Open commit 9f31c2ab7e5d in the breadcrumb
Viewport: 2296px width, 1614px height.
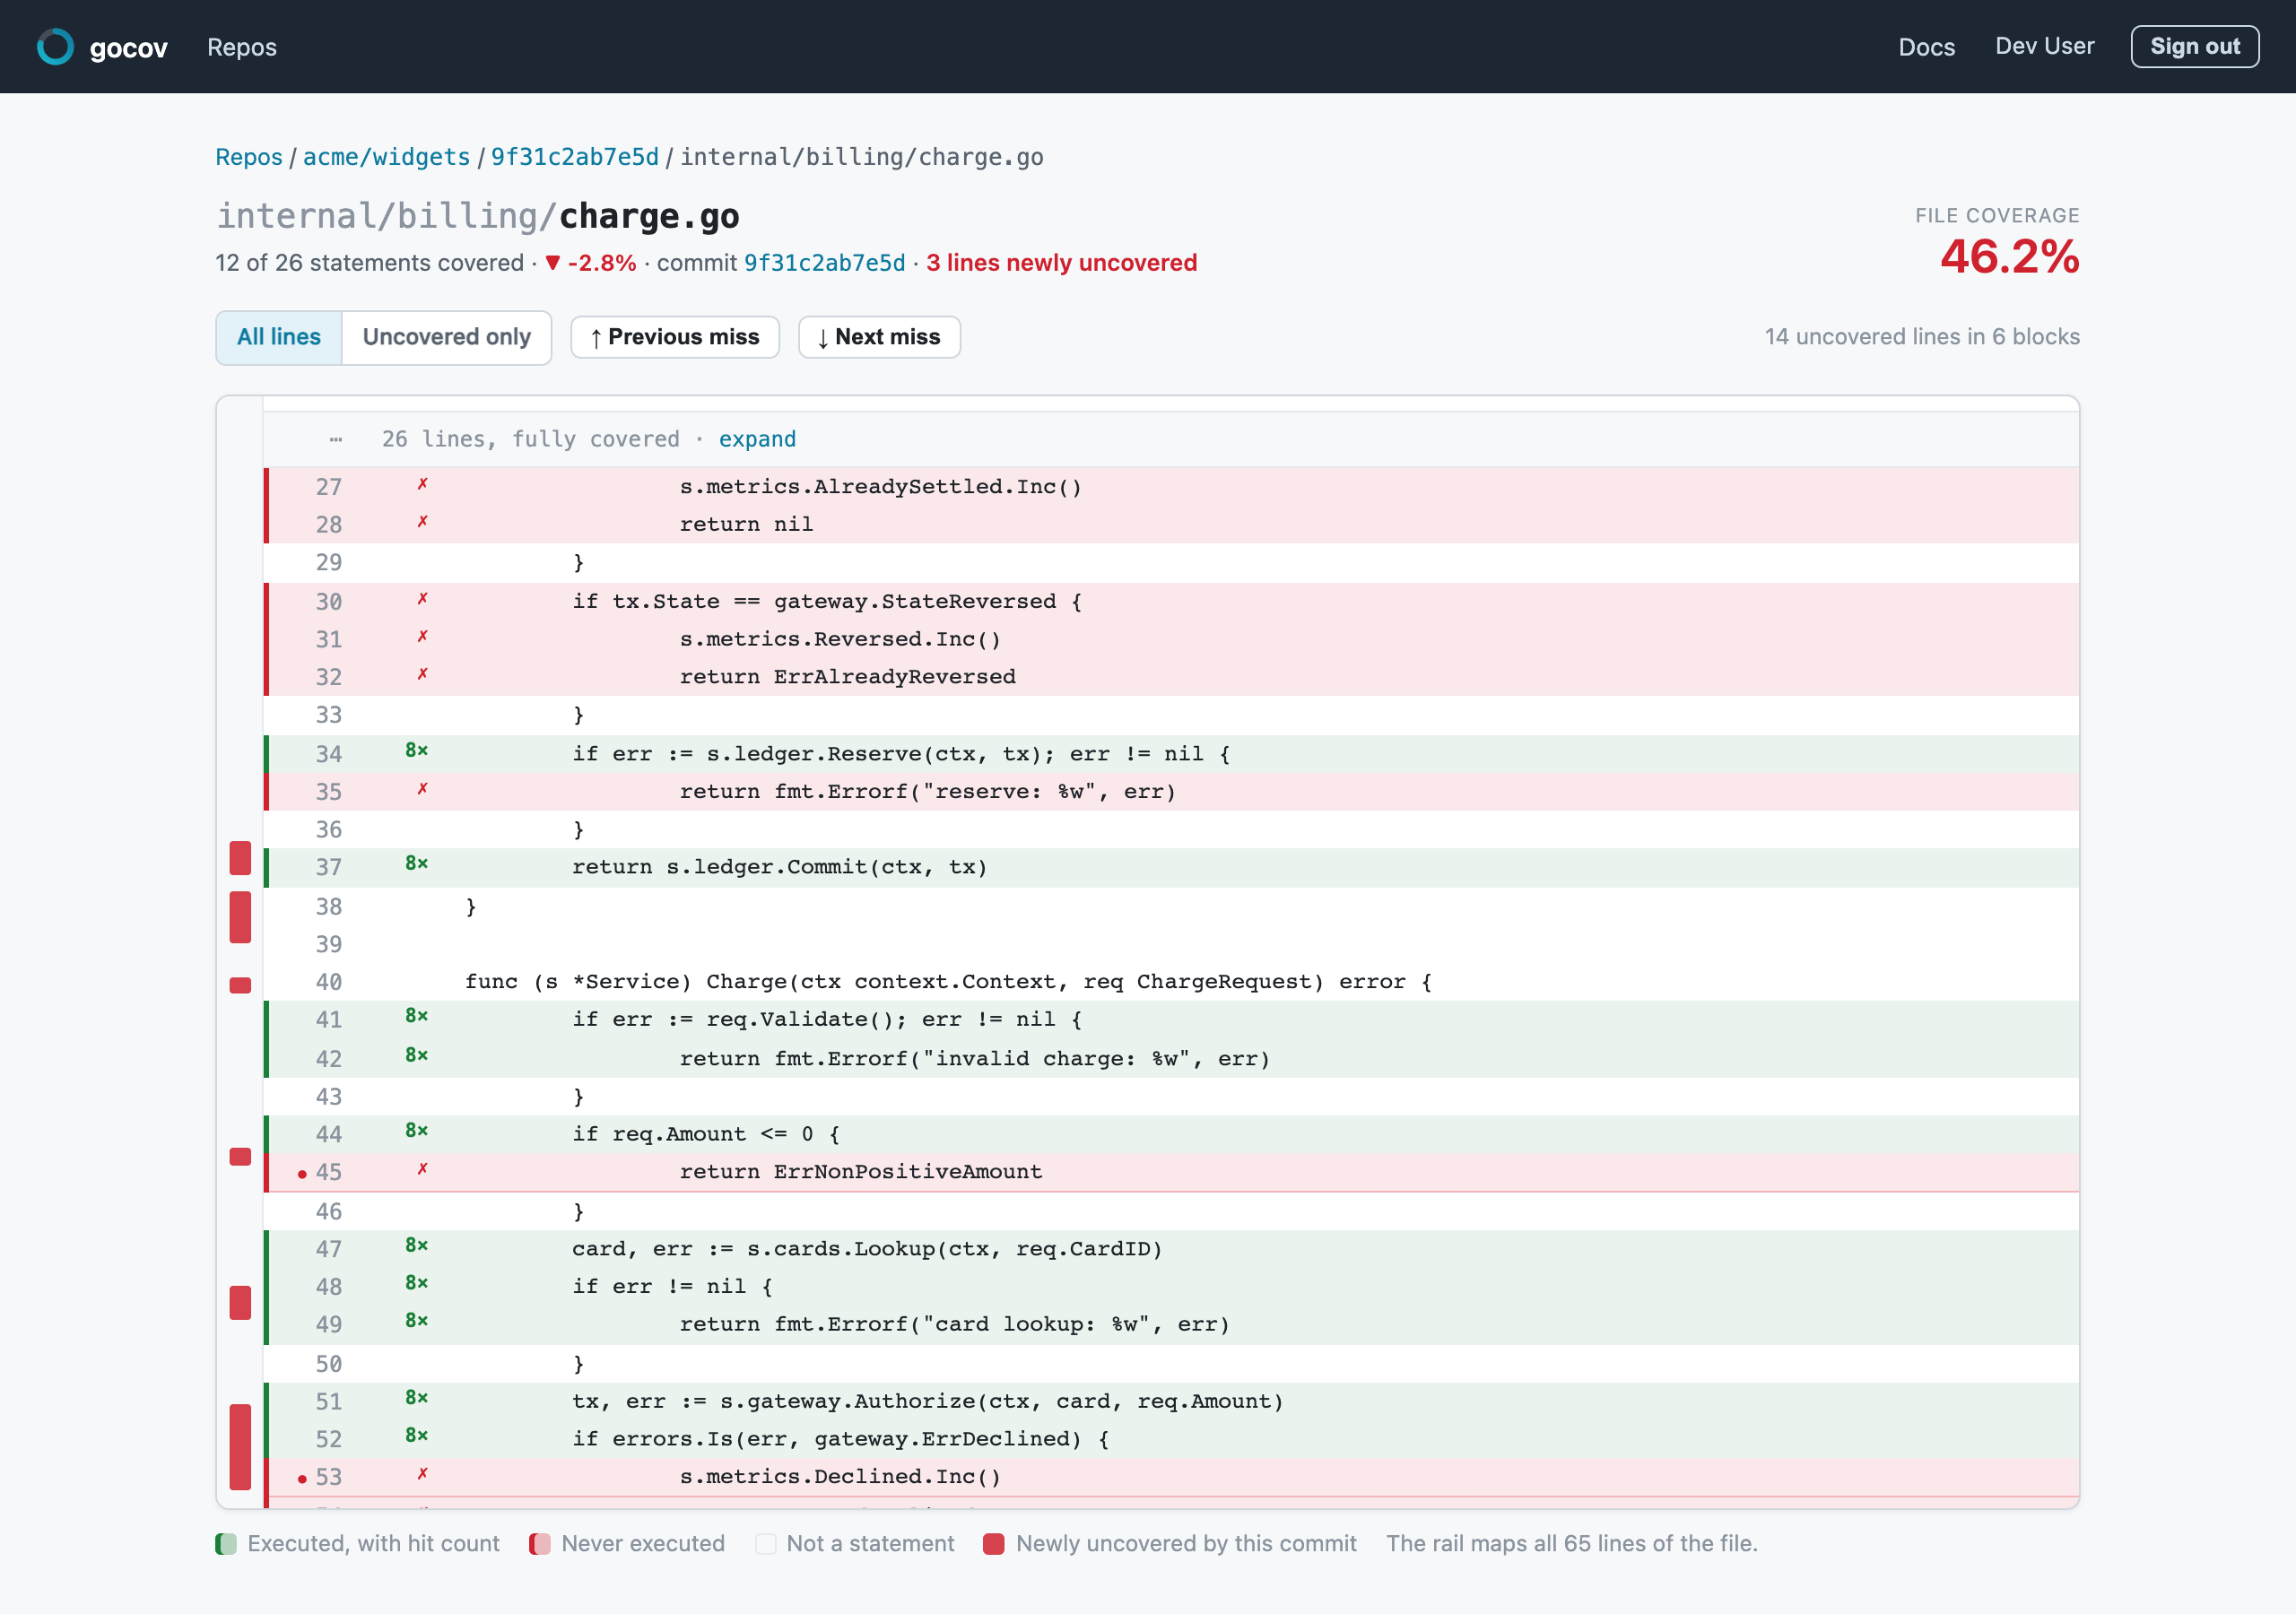[x=575, y=157]
